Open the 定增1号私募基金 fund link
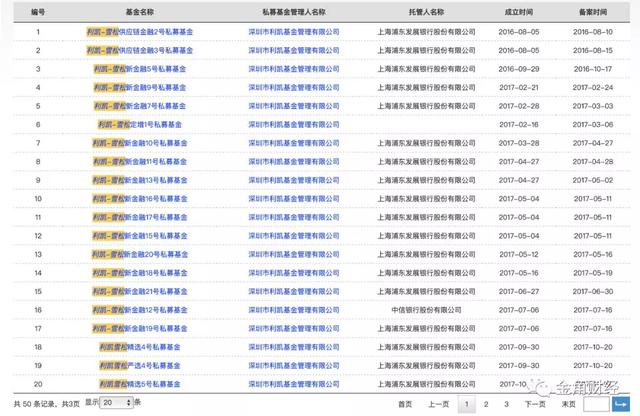The width and height of the screenshot is (640, 416). (140, 125)
